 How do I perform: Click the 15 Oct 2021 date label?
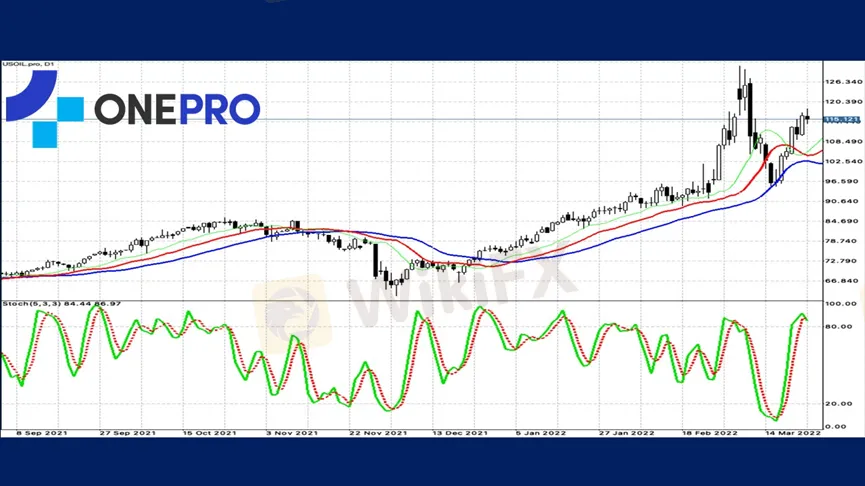click(x=210, y=433)
